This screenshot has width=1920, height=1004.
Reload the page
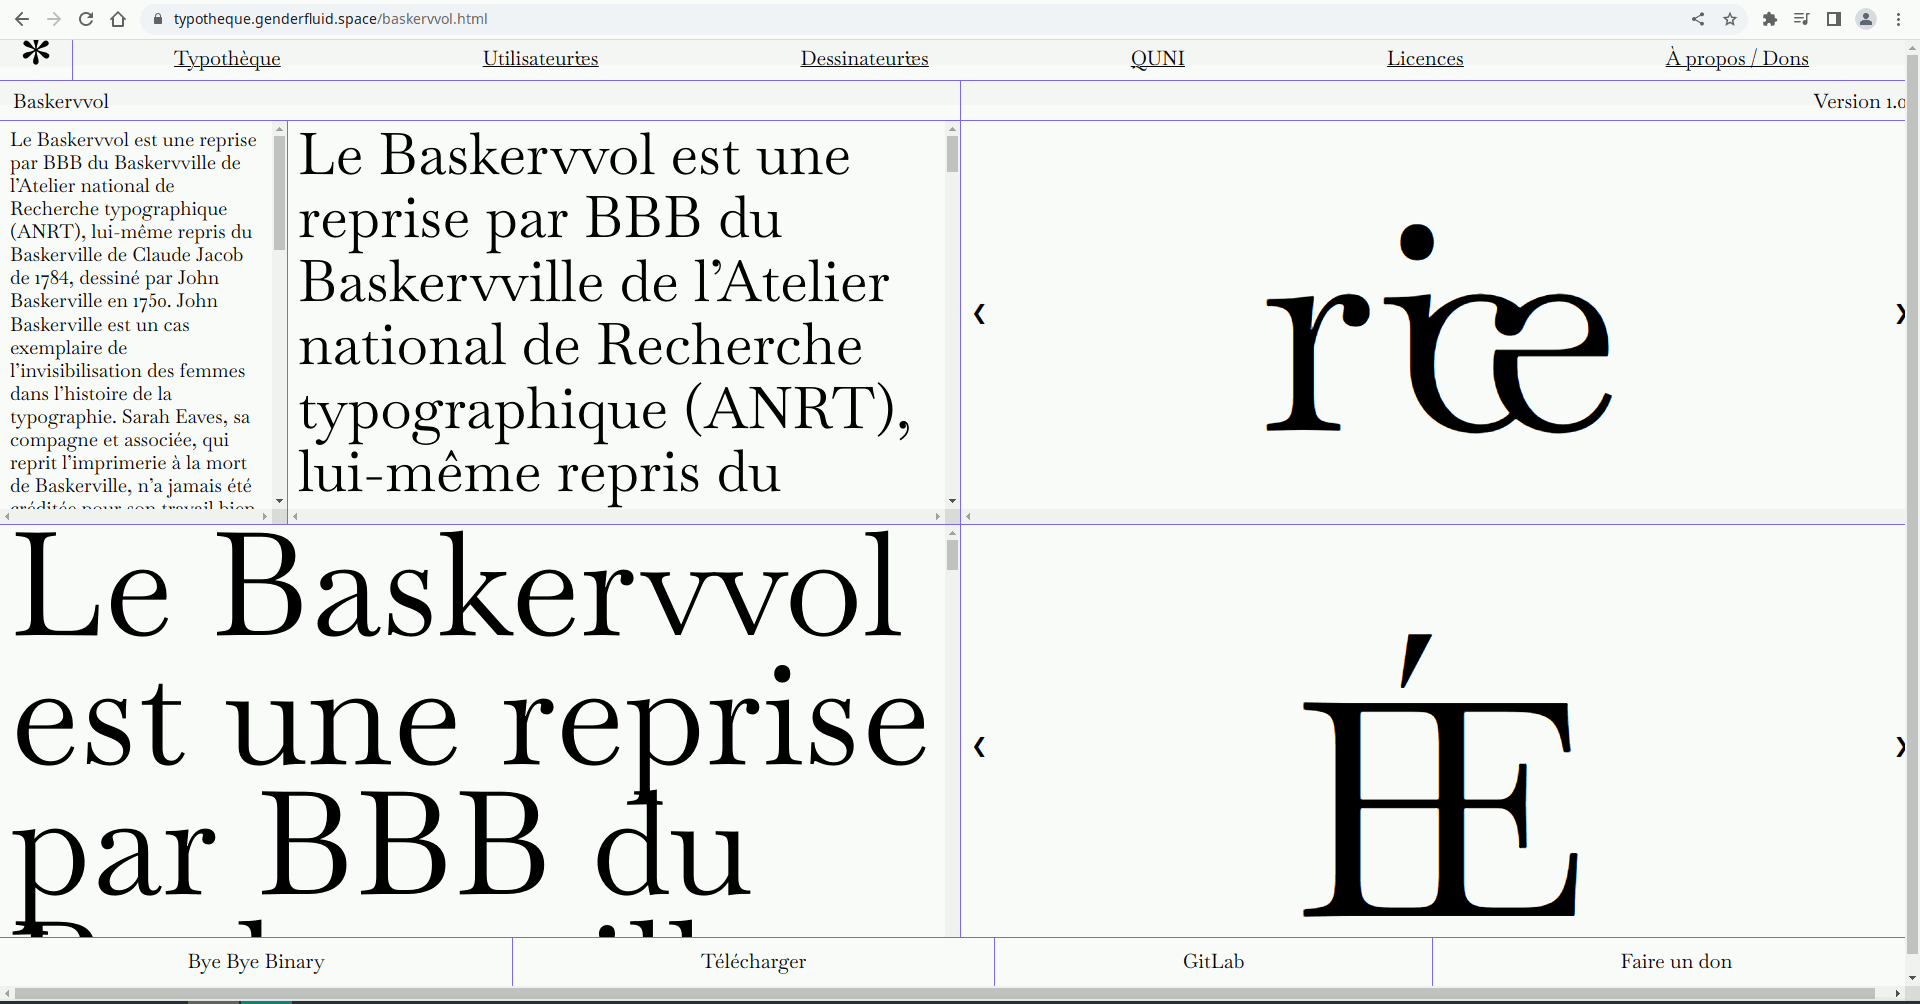coord(86,19)
